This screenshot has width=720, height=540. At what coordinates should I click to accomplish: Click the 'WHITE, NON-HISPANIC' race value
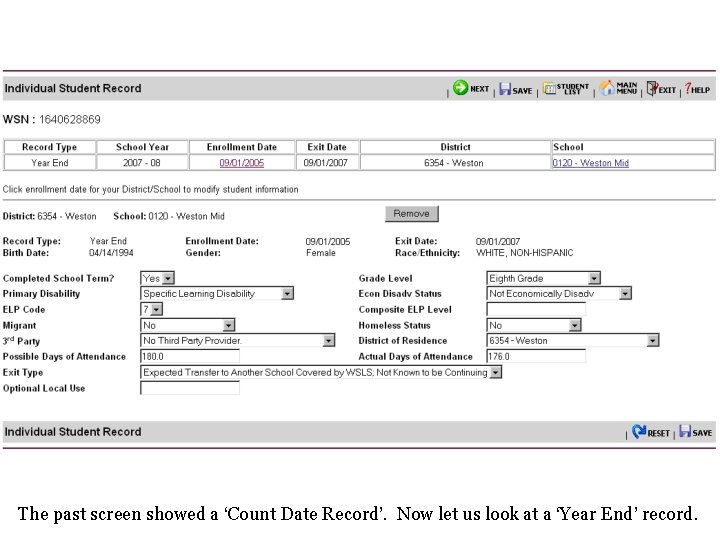click(x=524, y=253)
